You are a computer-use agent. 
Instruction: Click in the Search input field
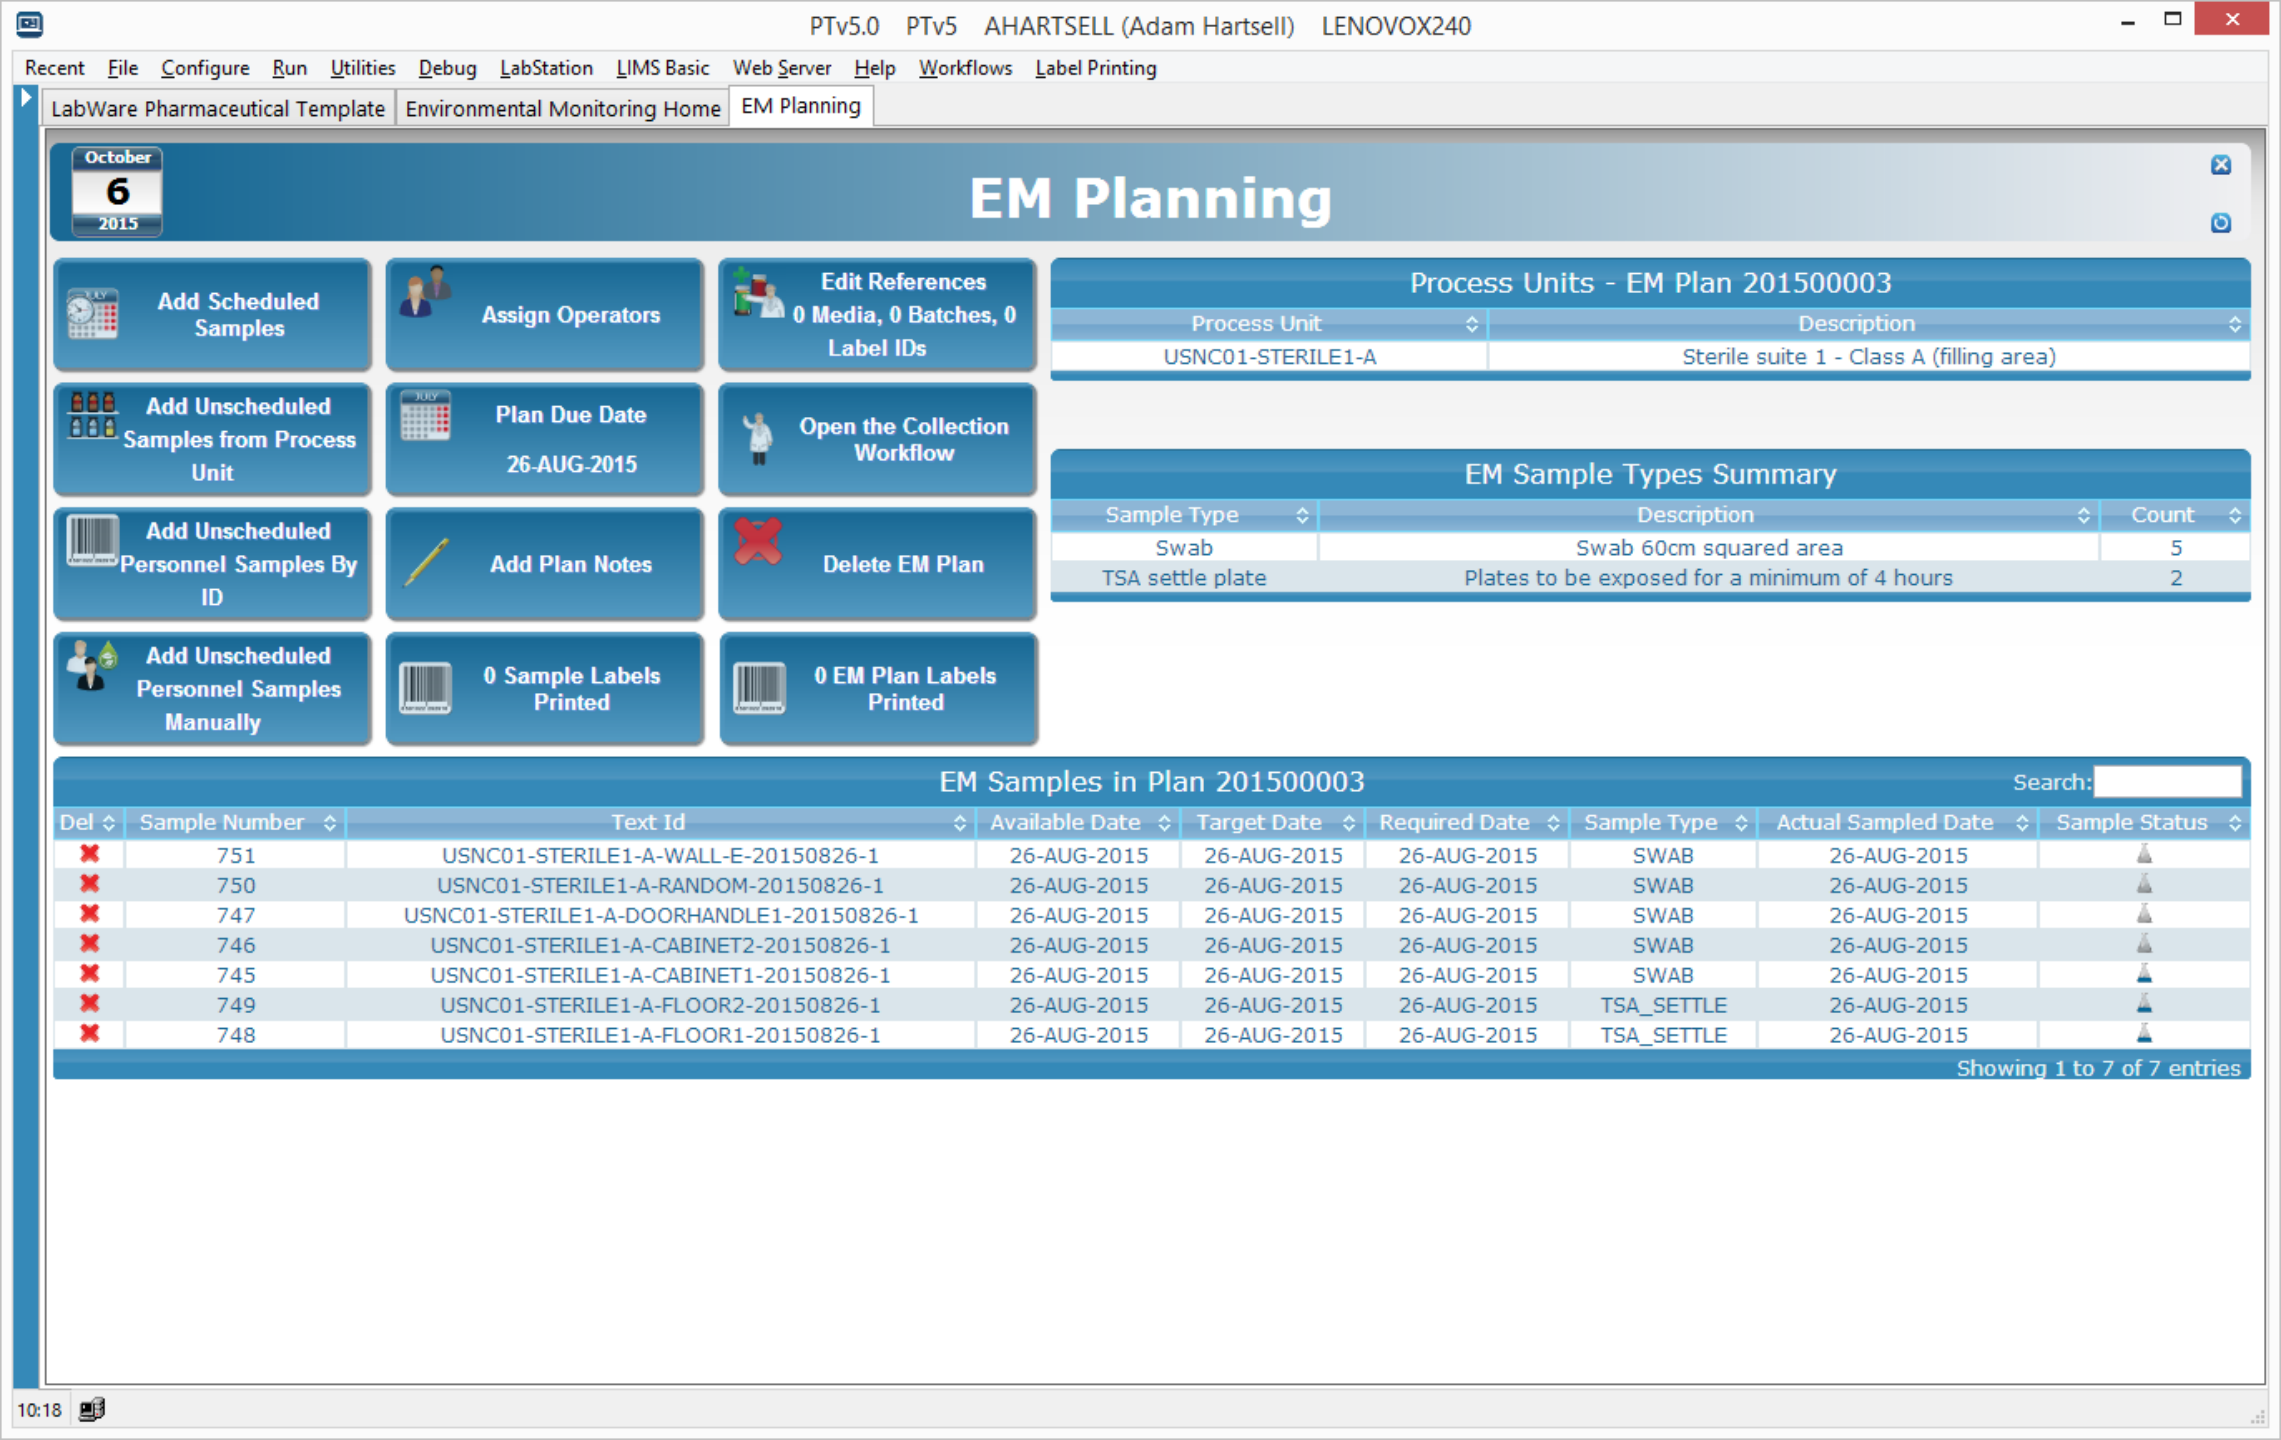(2166, 782)
